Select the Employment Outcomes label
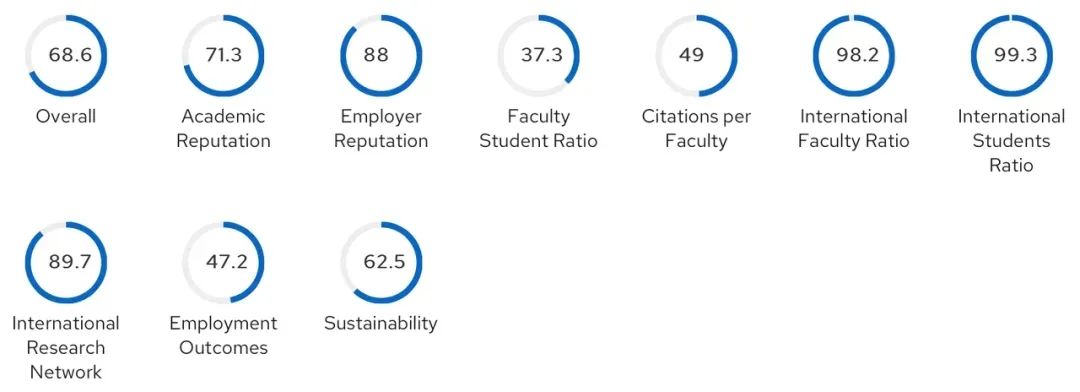 pyautogui.click(x=223, y=336)
